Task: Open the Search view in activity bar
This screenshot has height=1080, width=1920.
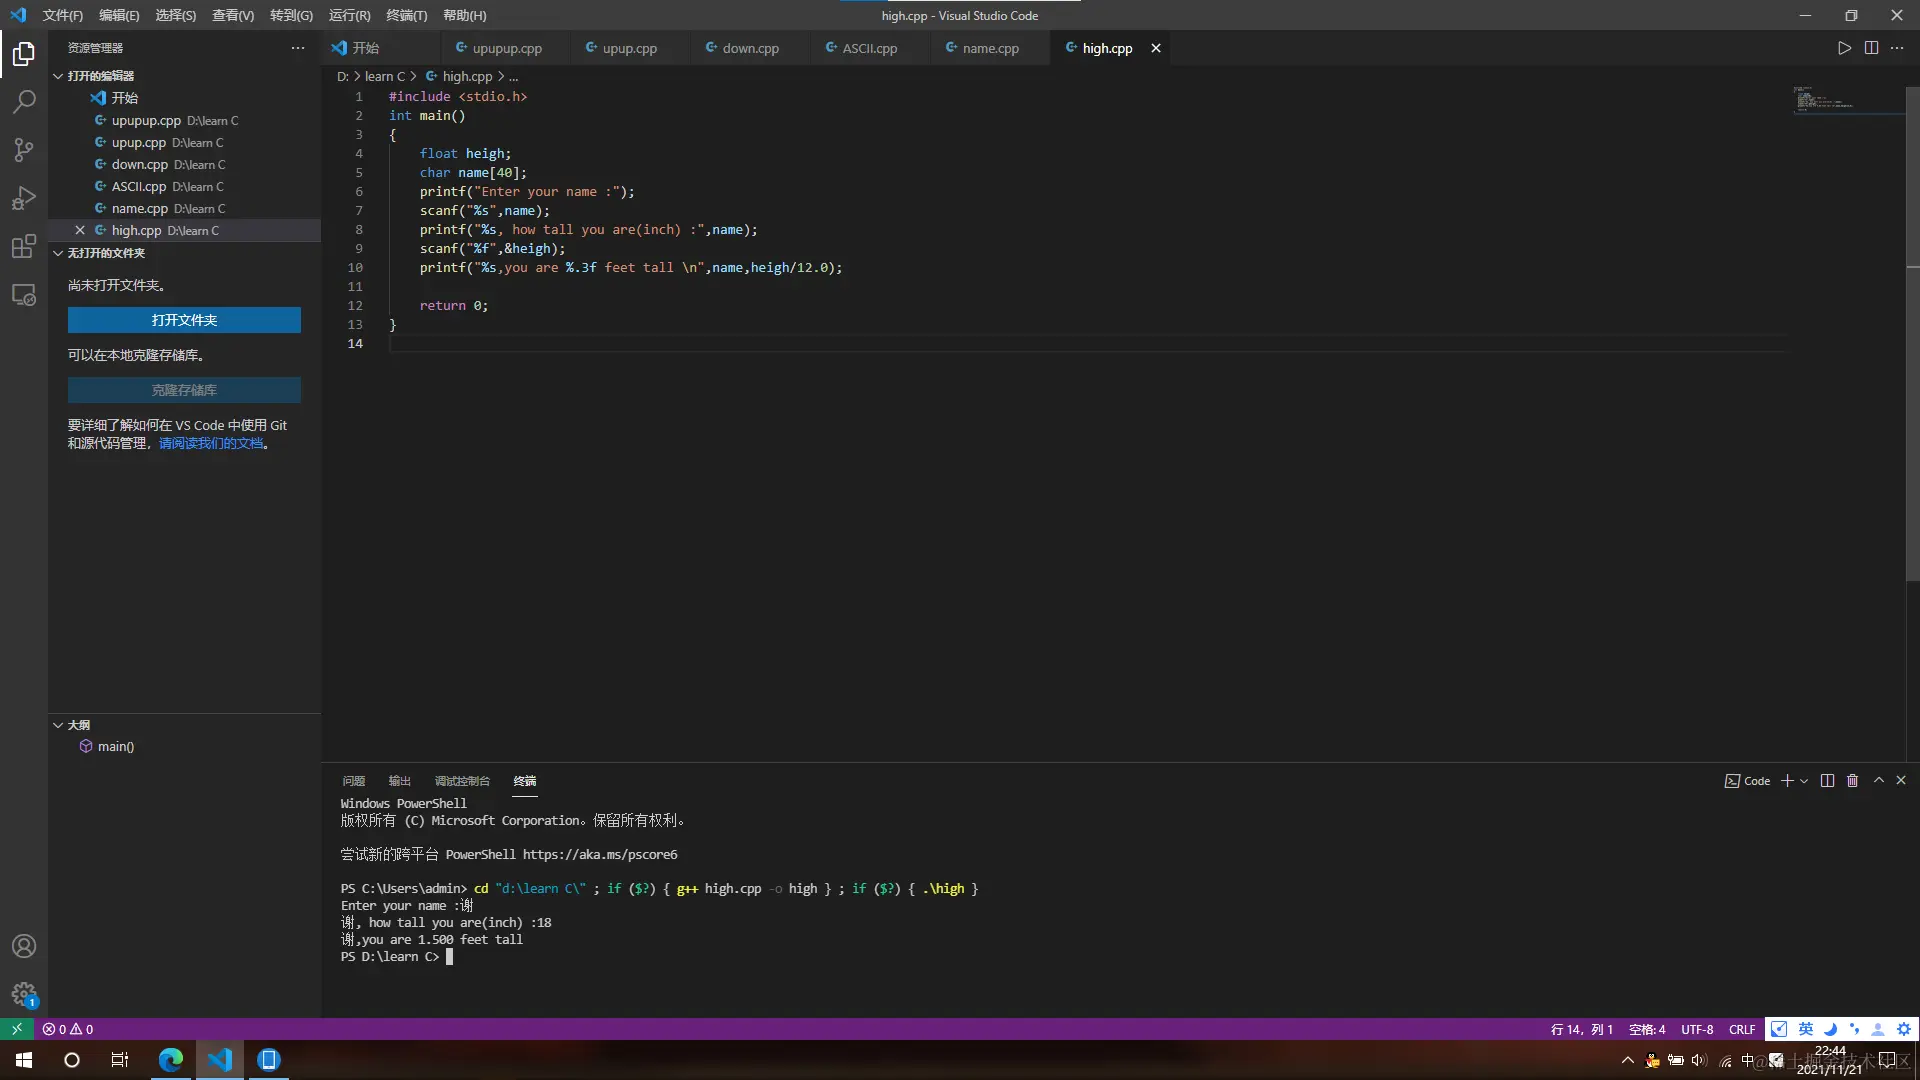Action: 24,101
